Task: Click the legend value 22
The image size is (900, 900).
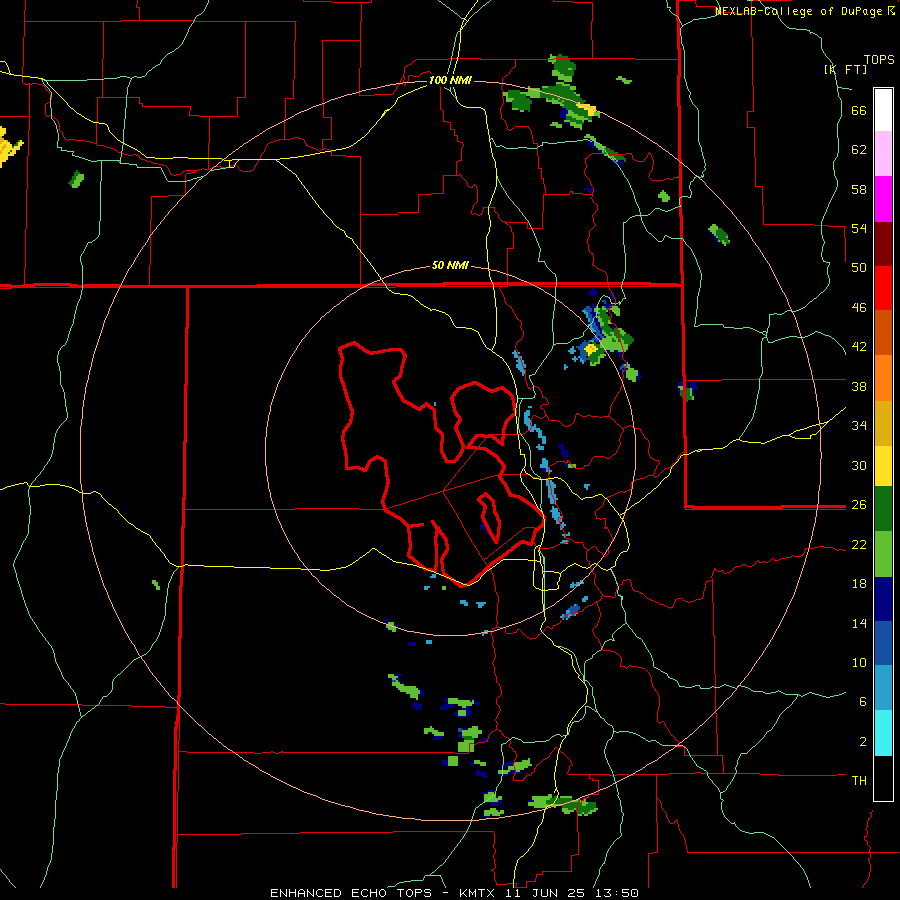Action: (859, 544)
